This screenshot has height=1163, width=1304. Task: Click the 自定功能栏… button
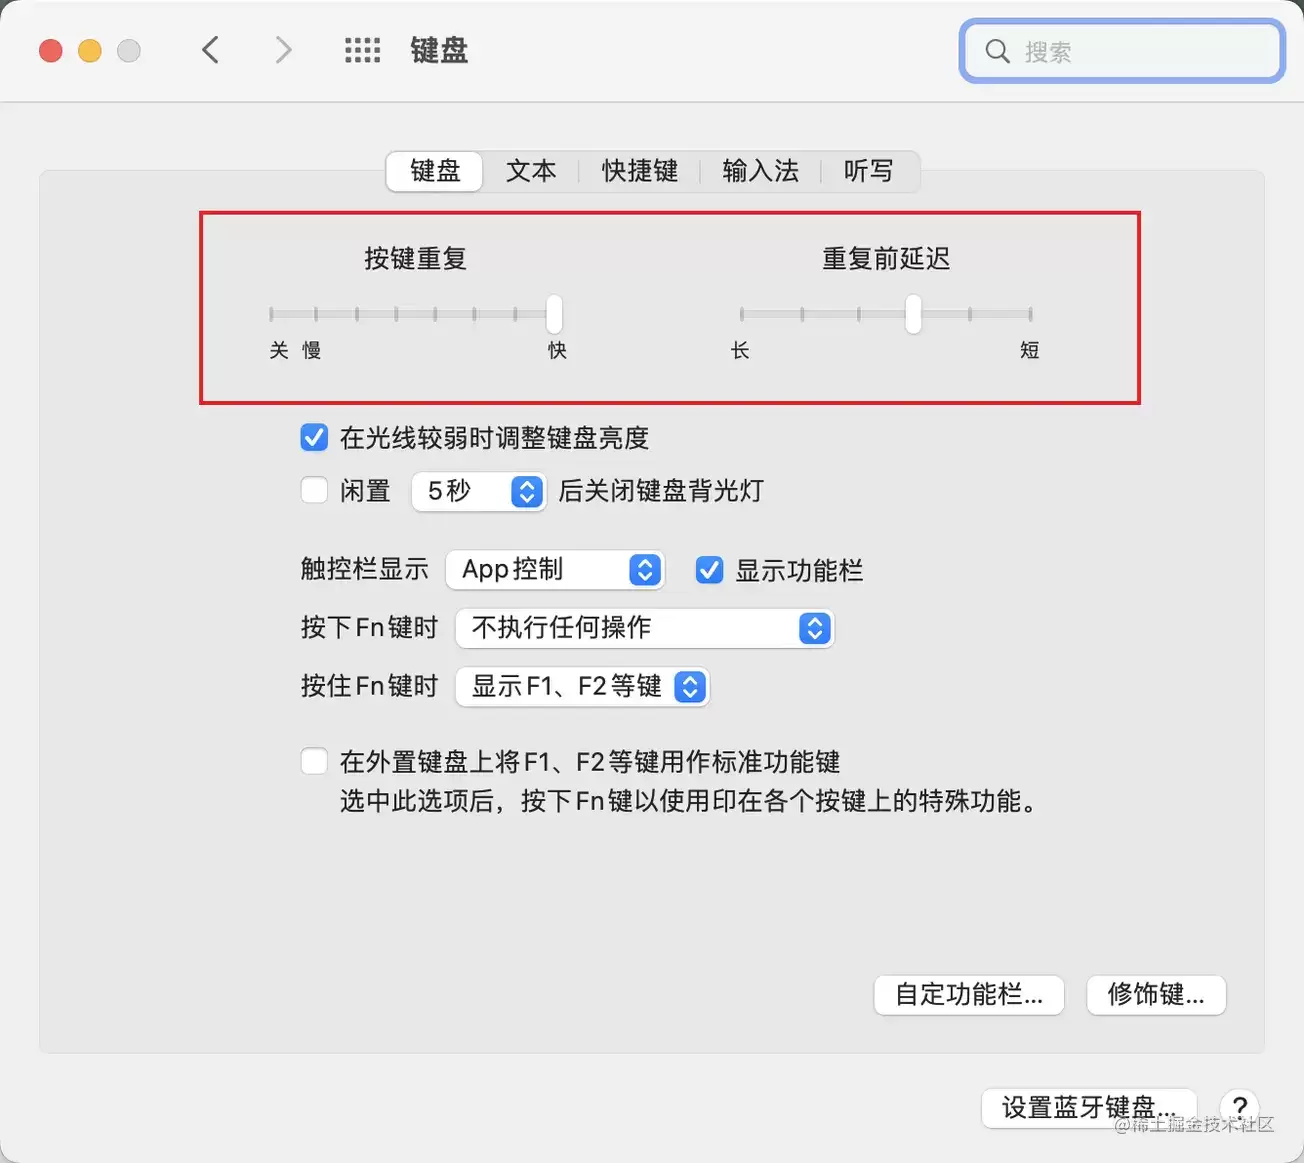click(x=968, y=995)
